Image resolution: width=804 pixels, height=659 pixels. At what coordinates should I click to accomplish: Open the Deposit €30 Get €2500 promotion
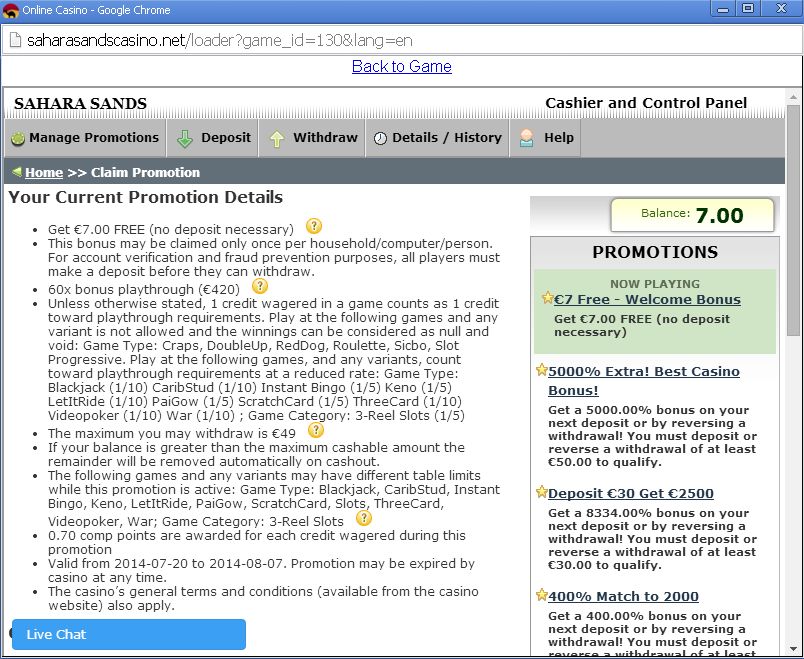631,493
